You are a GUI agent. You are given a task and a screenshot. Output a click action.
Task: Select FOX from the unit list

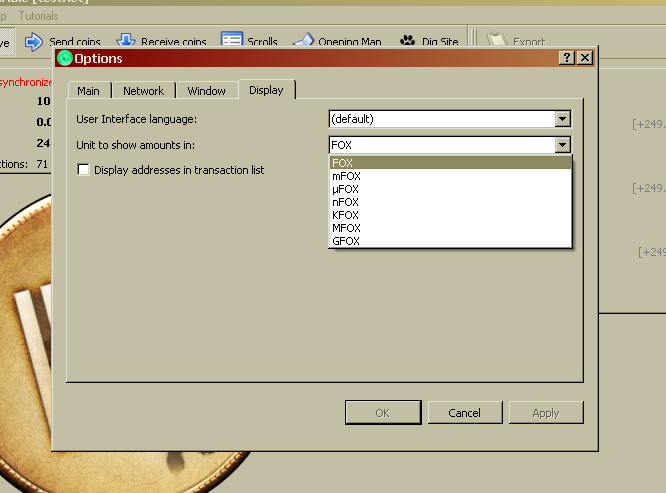[x=450, y=163]
